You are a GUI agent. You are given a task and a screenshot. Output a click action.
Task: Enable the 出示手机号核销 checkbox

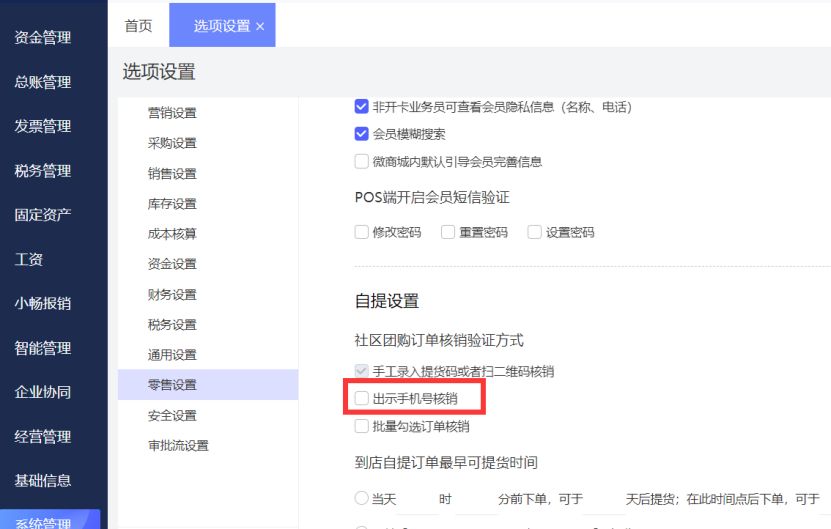point(362,399)
